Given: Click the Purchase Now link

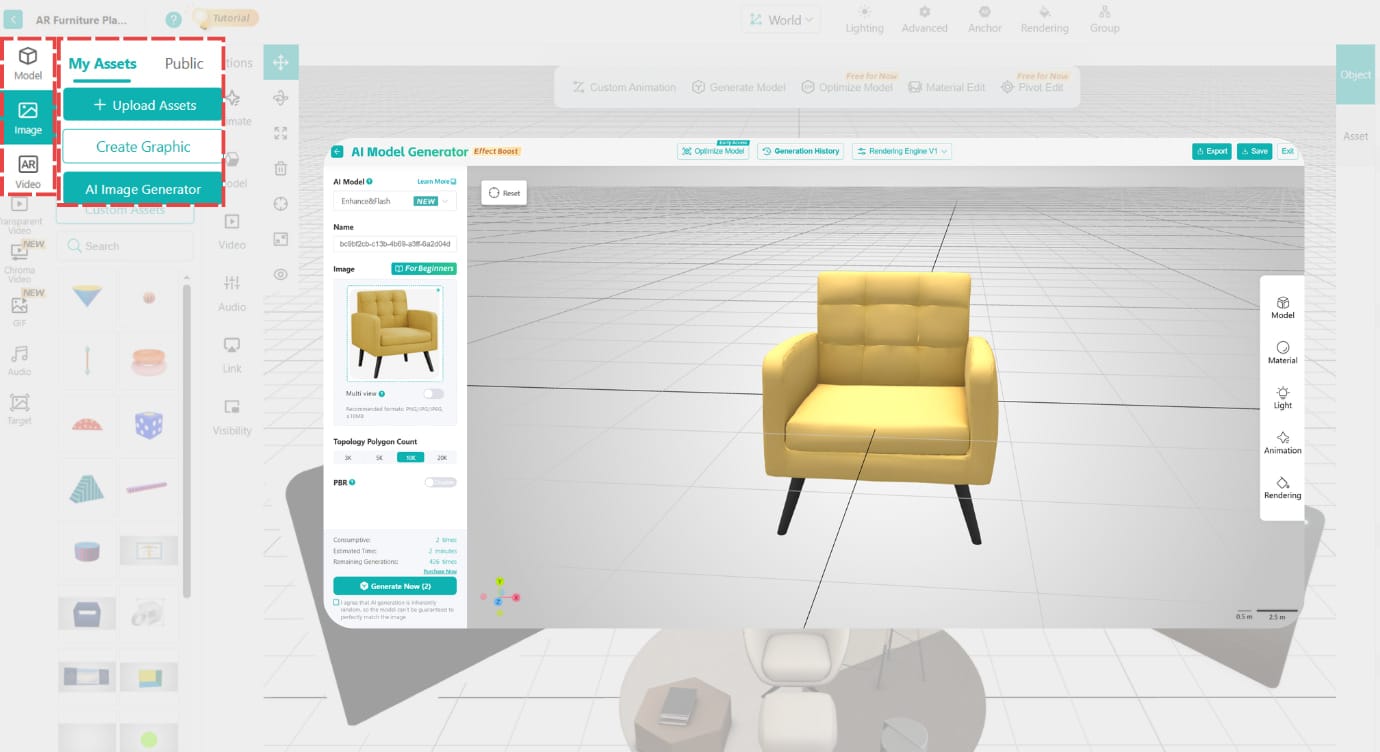Looking at the screenshot, I should [440, 571].
